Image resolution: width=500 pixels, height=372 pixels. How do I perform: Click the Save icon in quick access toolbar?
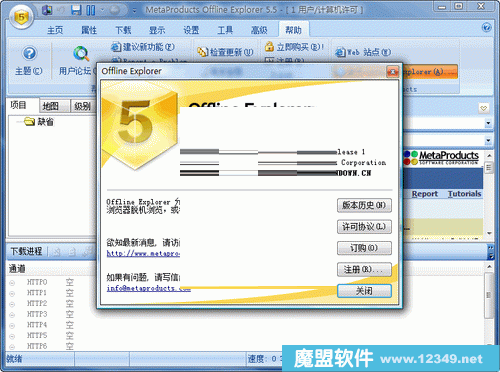[76, 10]
